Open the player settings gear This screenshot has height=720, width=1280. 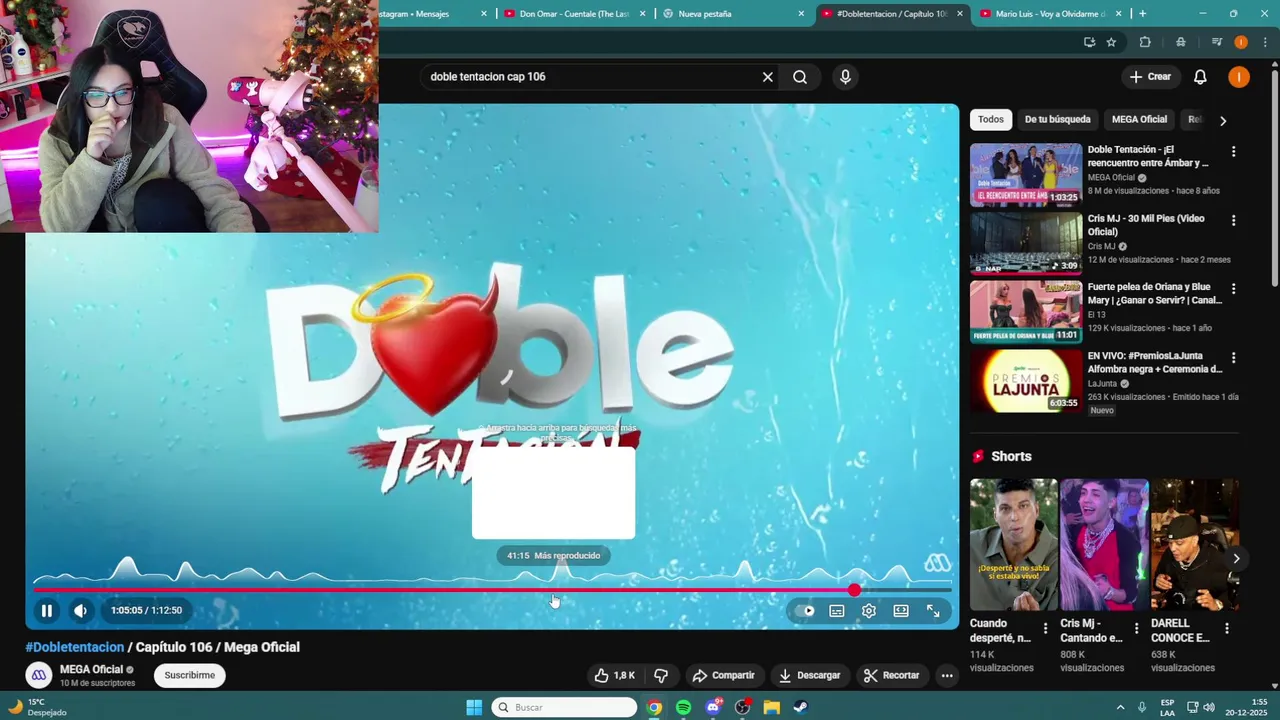point(869,611)
